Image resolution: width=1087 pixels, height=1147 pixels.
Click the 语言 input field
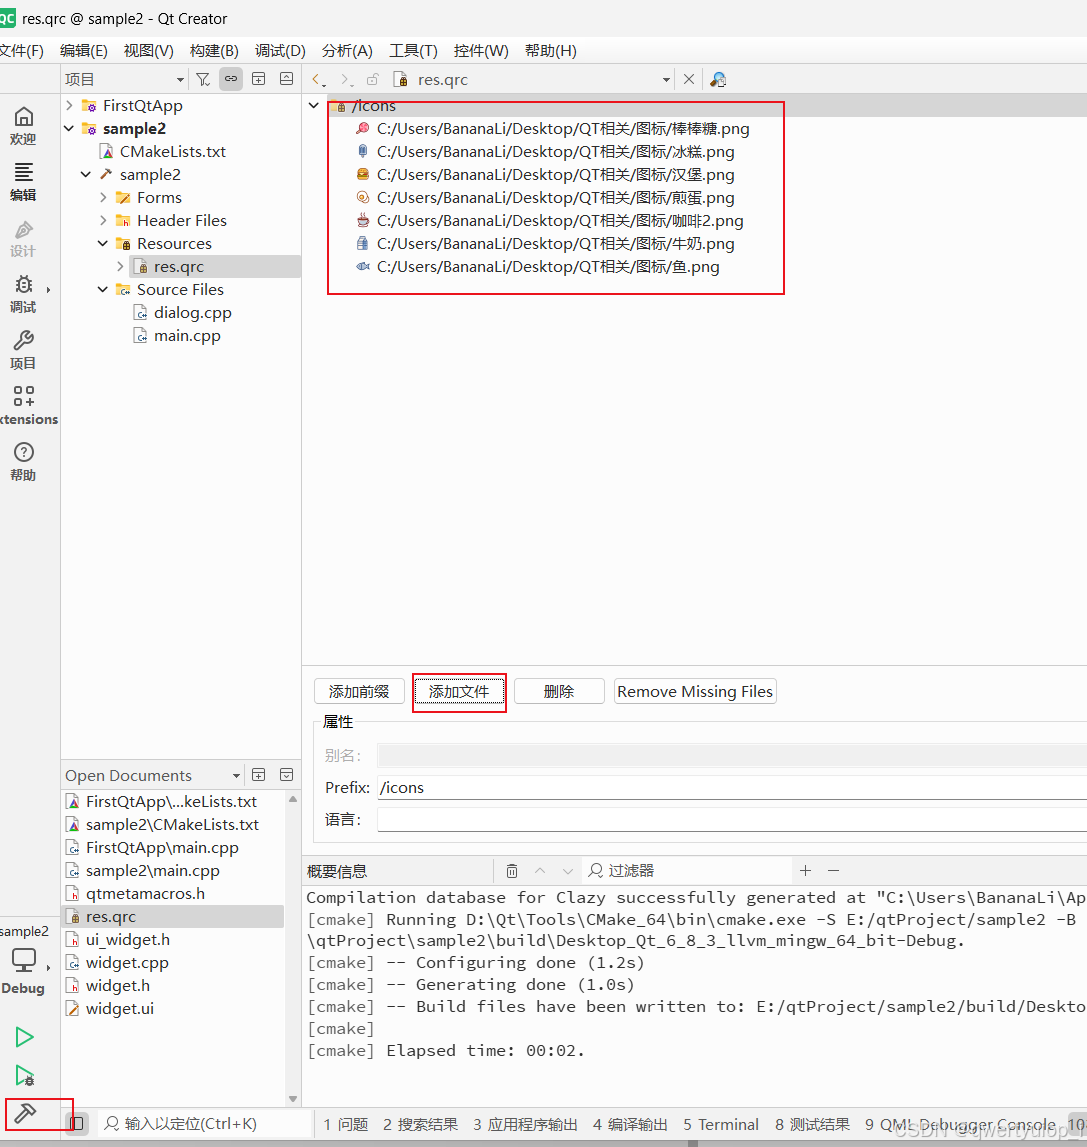click(731, 819)
